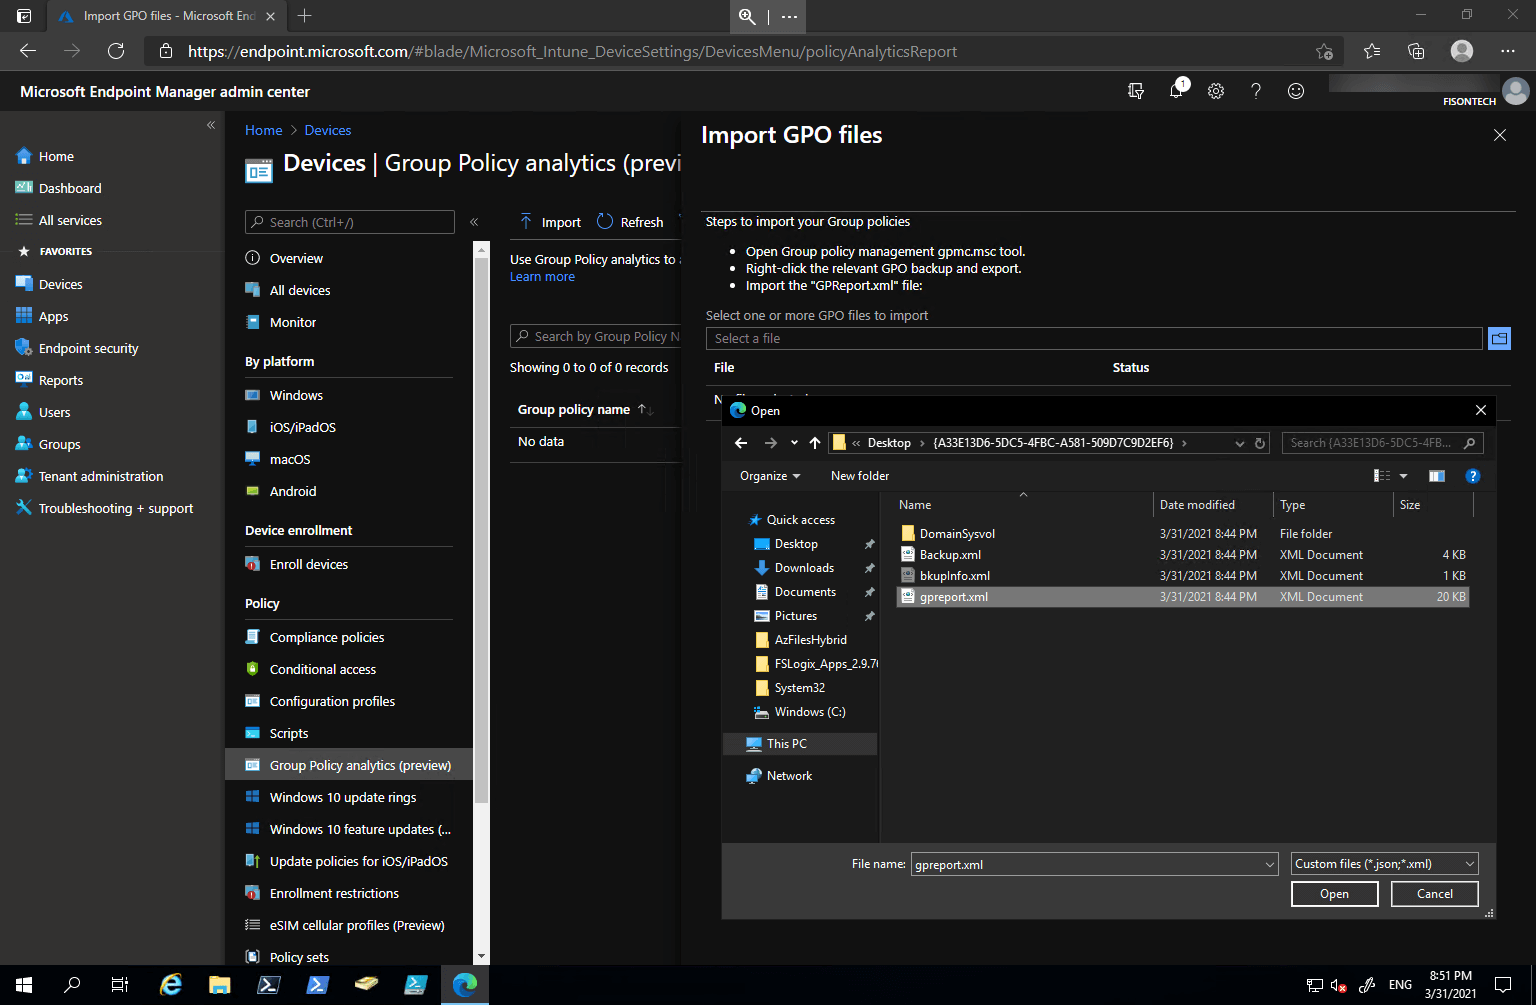Open the notifications bell icon
1536x1005 pixels.
coord(1176,91)
